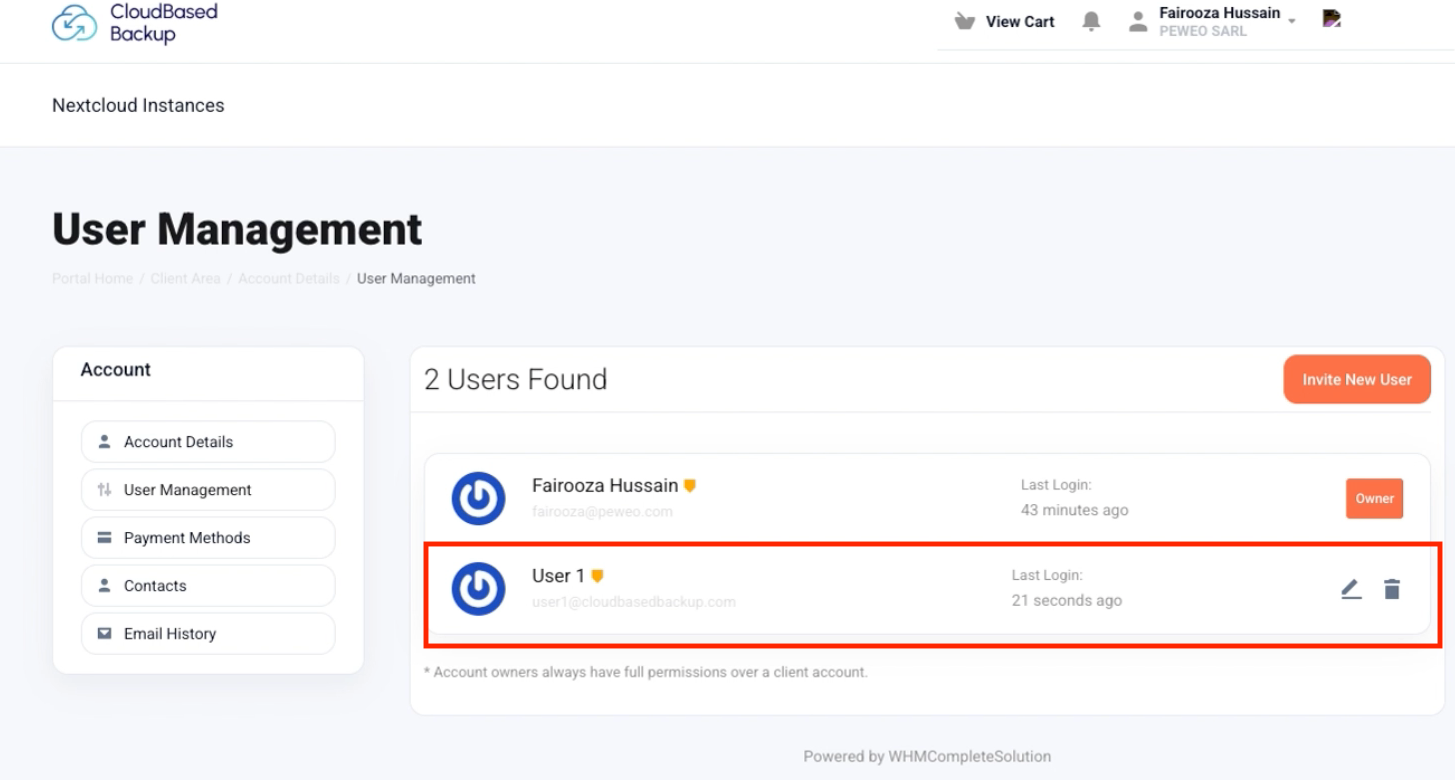Click the user1@cloudbasedbackup.com email text

pos(636,600)
